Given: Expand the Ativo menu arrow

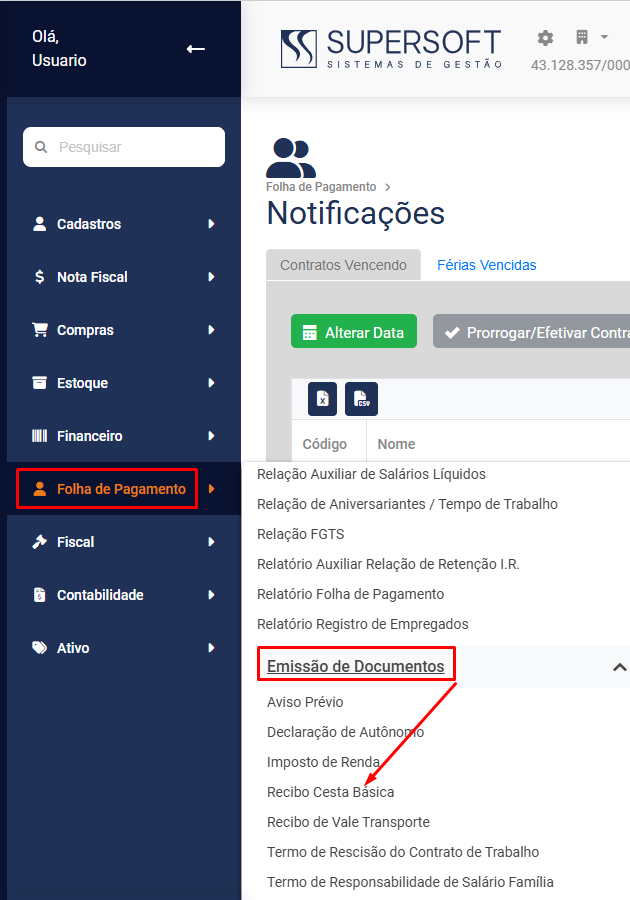Looking at the screenshot, I should (211, 648).
